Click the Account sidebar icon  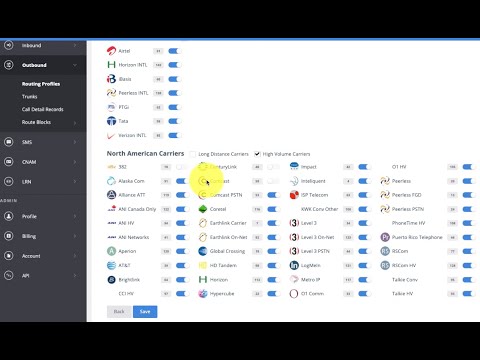tap(9, 256)
